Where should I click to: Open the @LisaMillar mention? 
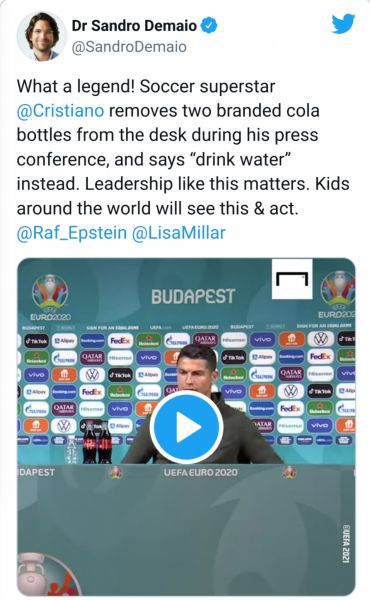tap(179, 233)
